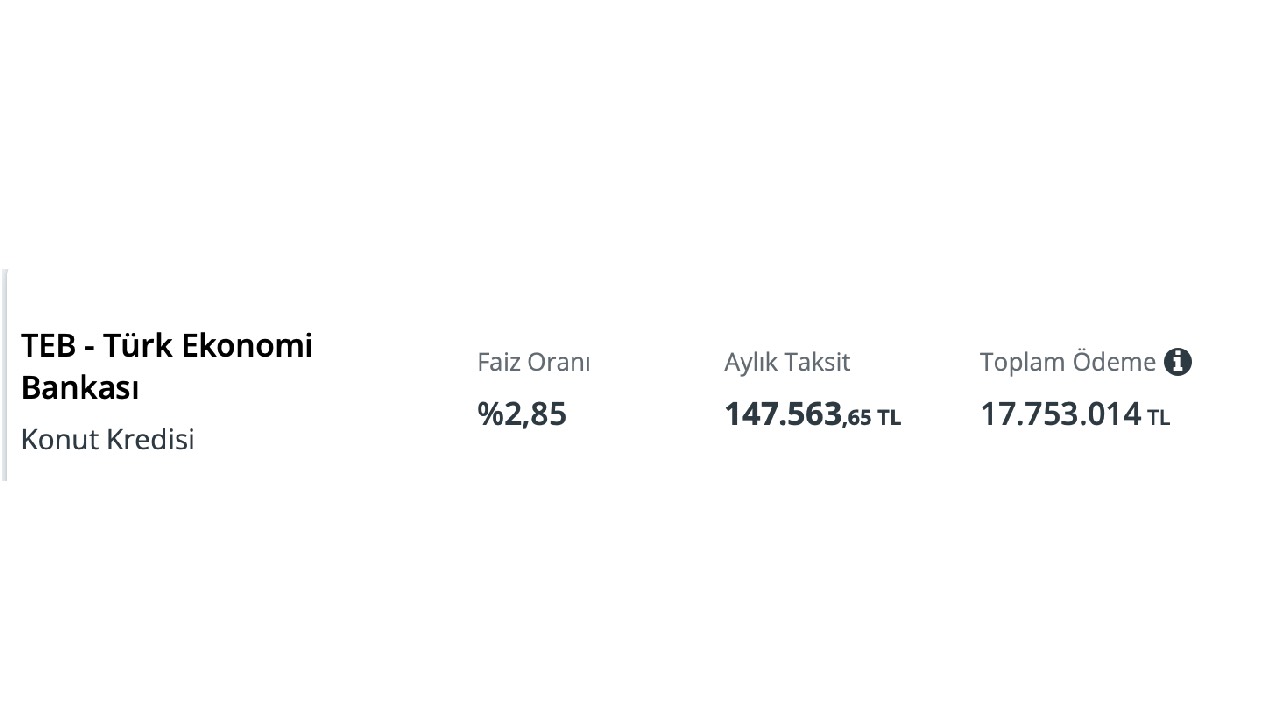The height and width of the screenshot is (720, 1280).
Task: Select the 17.753.014 total payment figure
Action: (1060, 414)
